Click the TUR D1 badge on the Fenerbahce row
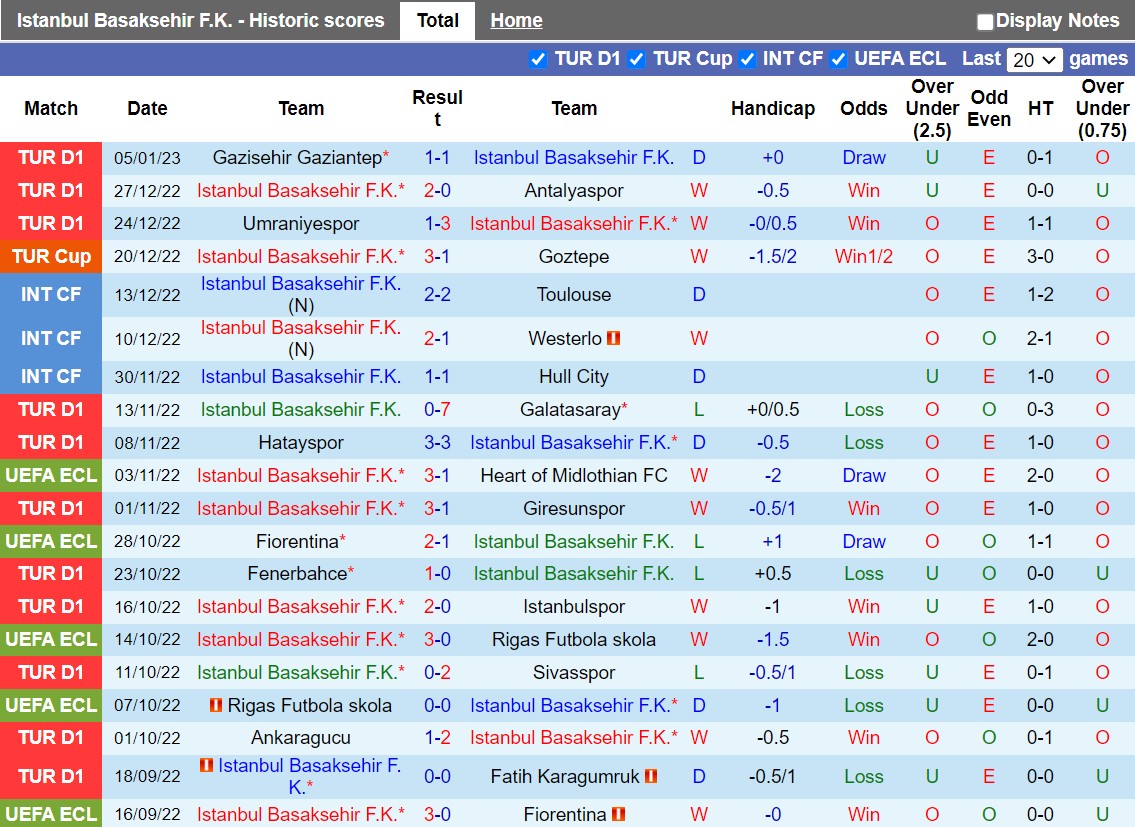 point(51,574)
